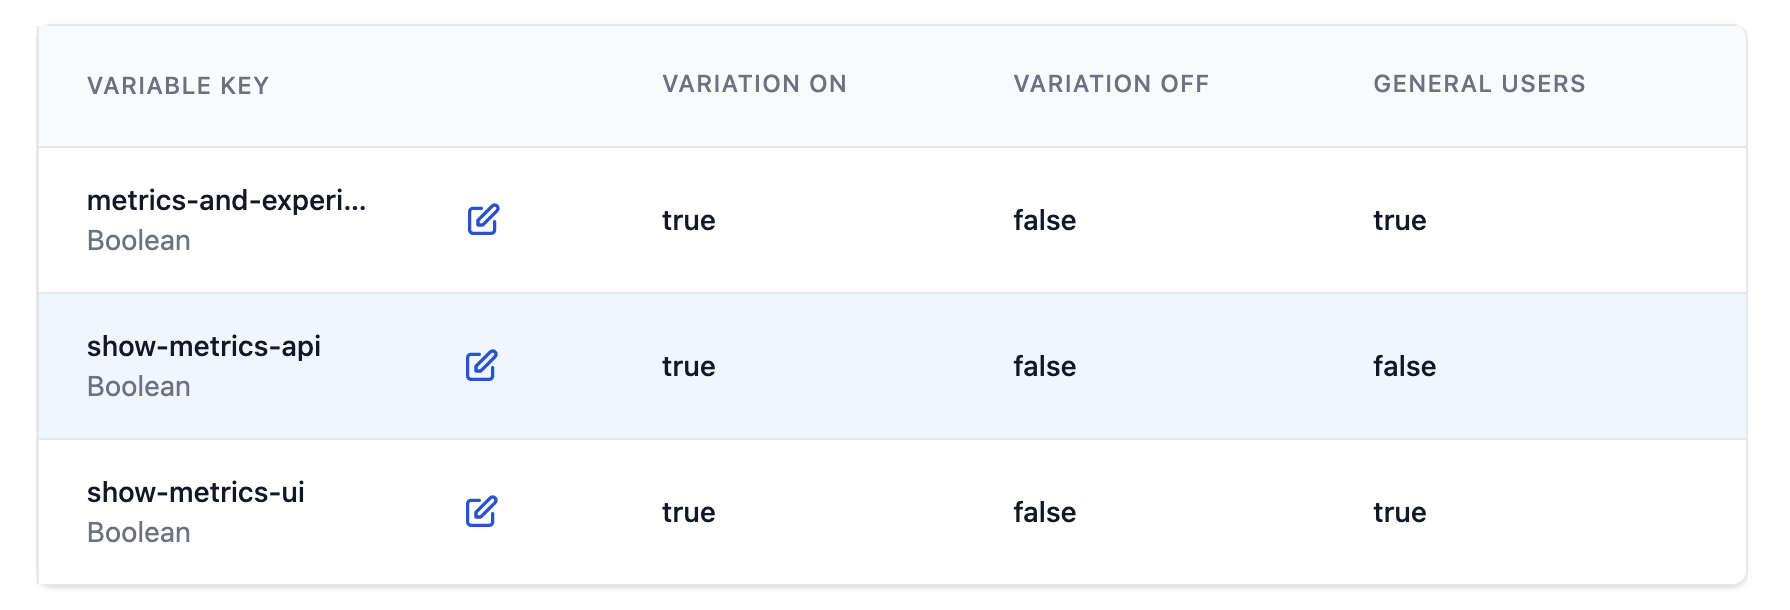Expand the truncated metrics-and-experi variable key
The height and width of the screenshot is (610, 1790).
[x=227, y=200]
